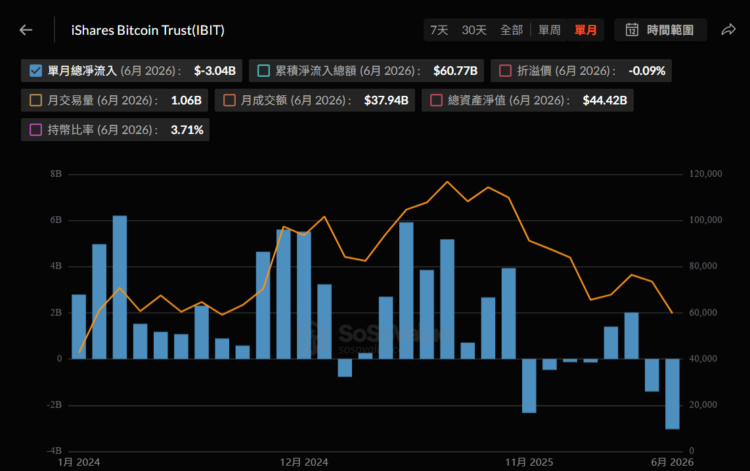Enable the 月交易量 checkbox

pyautogui.click(x=36, y=100)
